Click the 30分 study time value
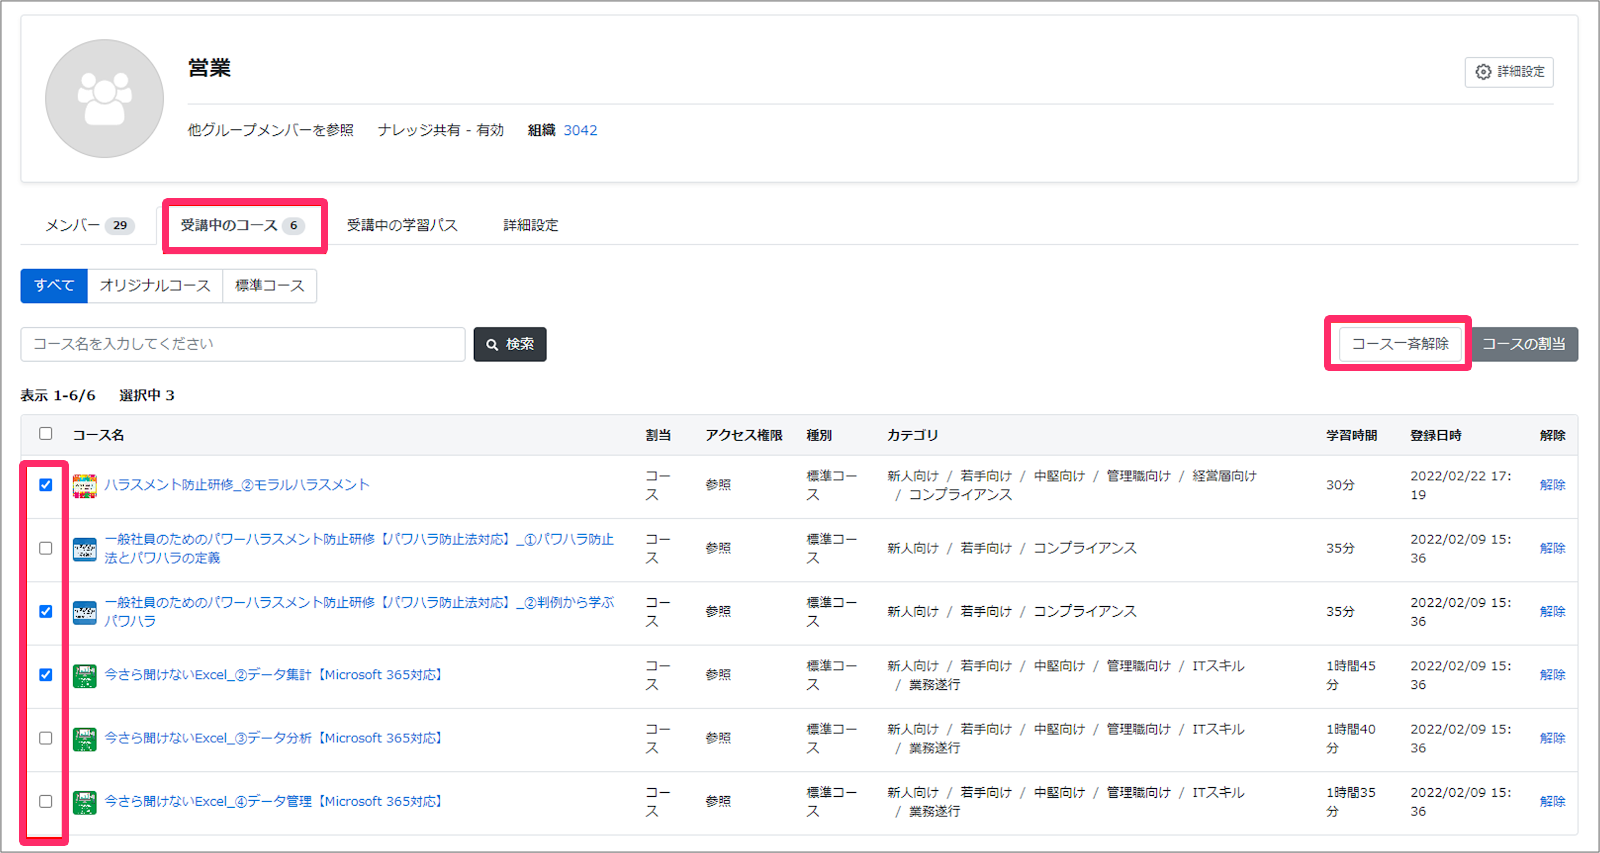Screen dimensions: 1600x853 [x=1340, y=485]
